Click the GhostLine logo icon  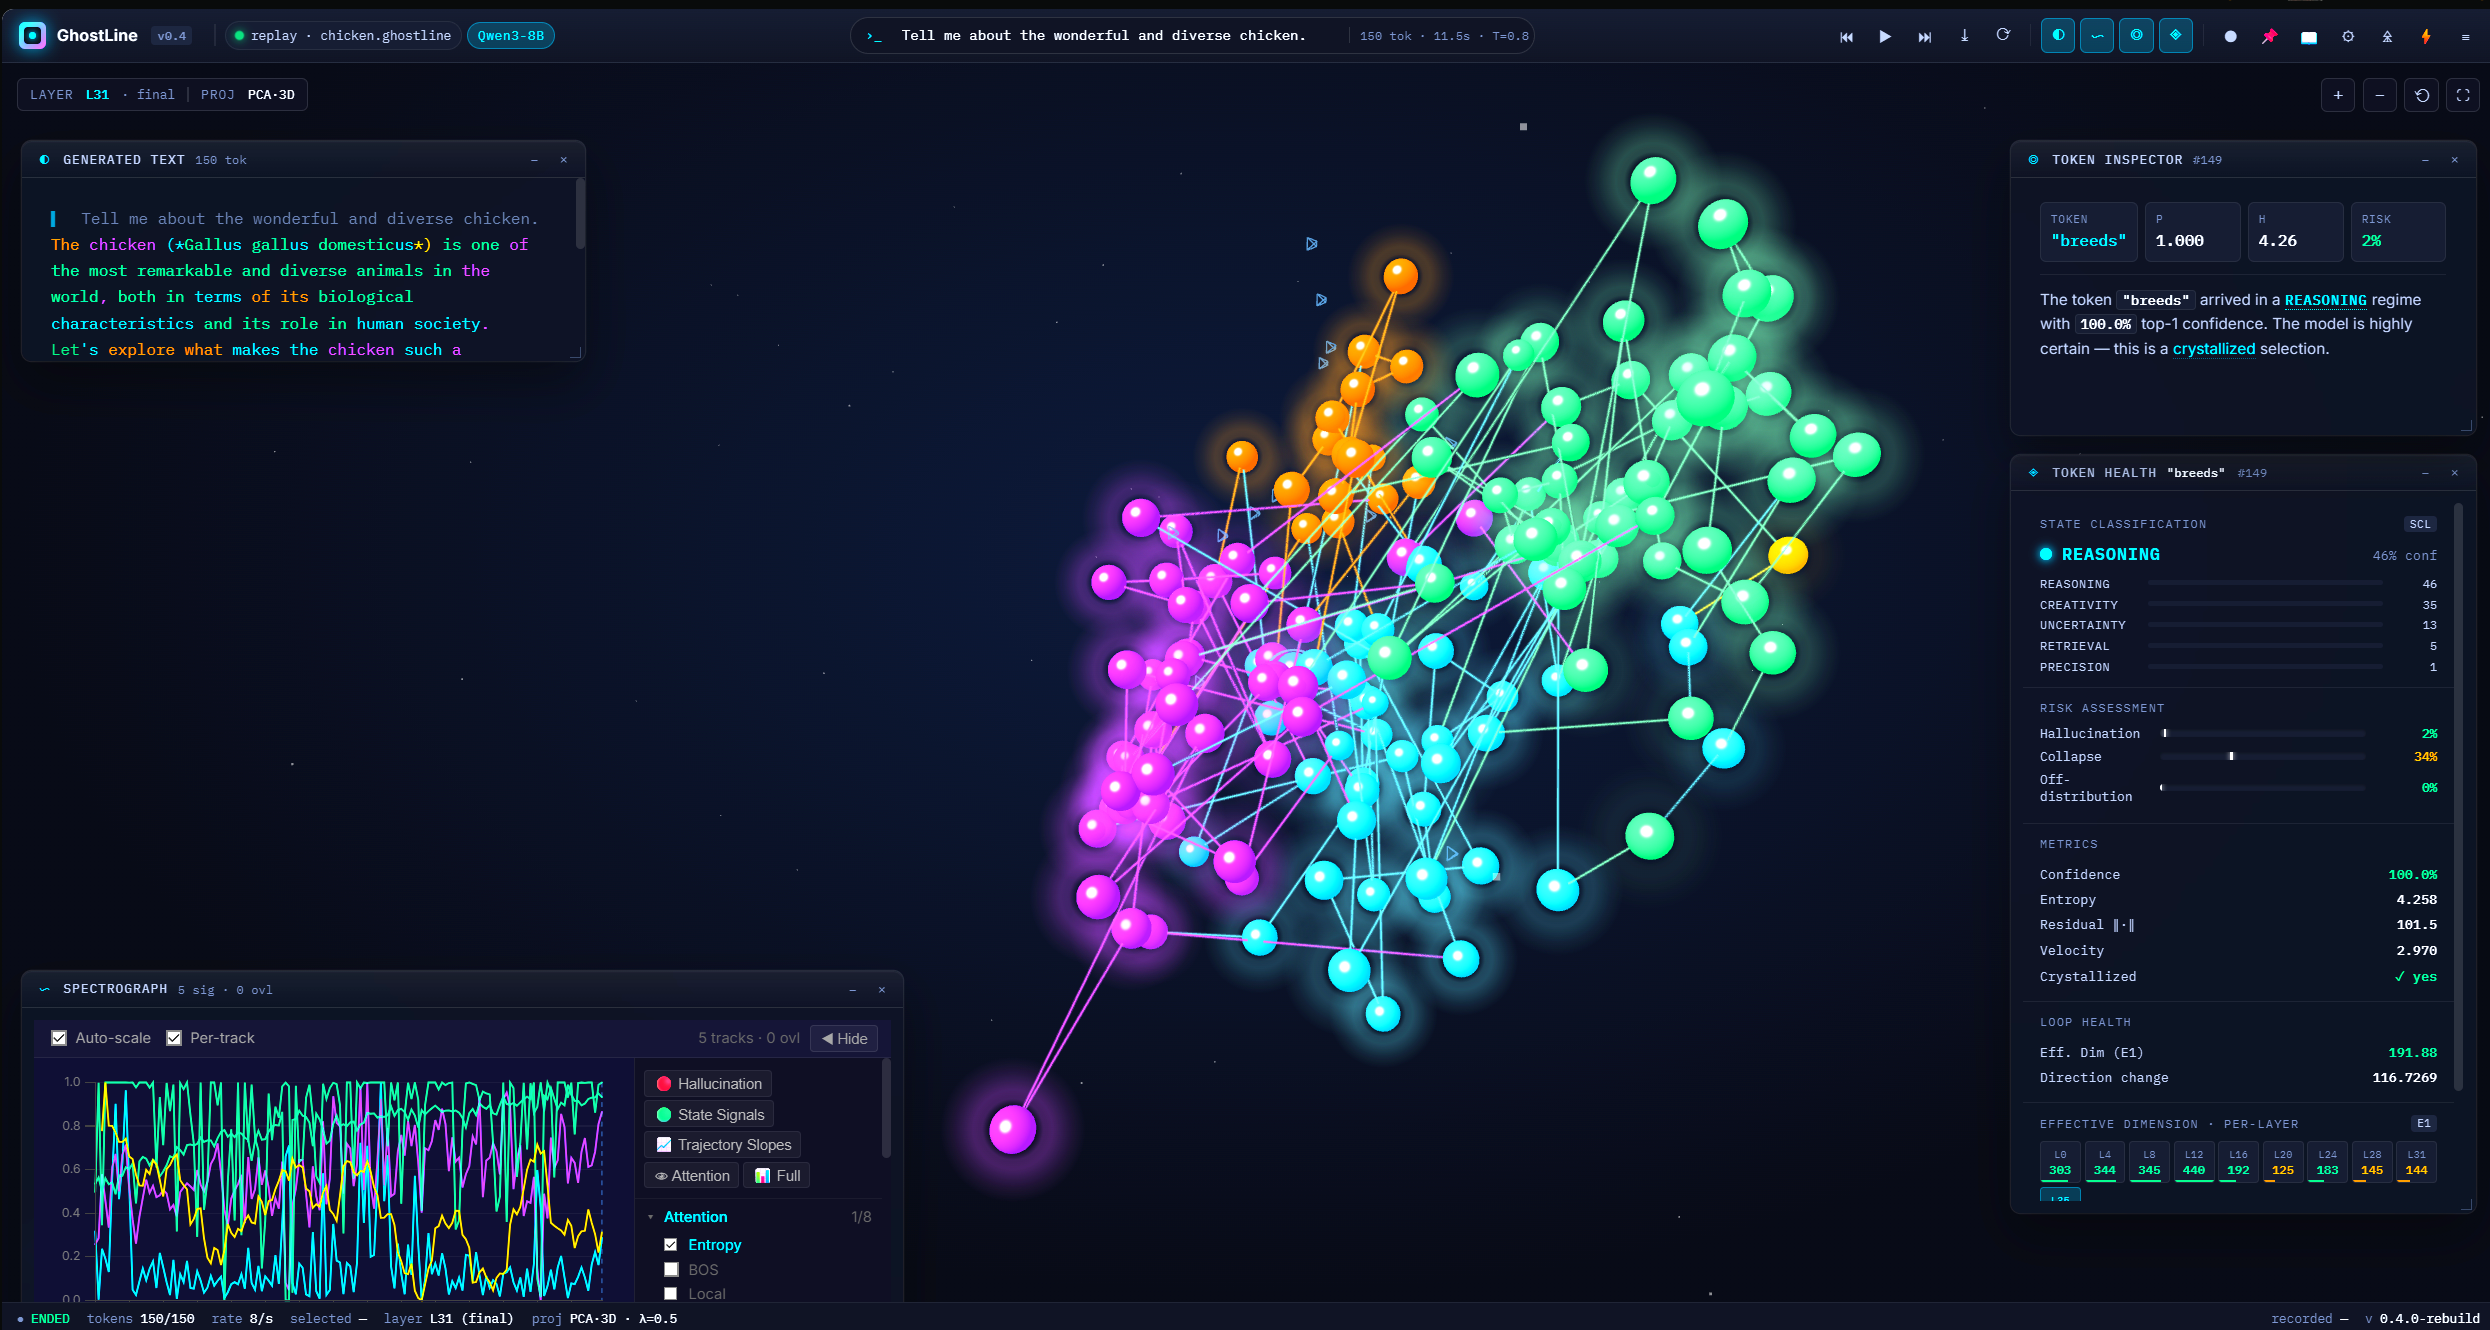pyautogui.click(x=32, y=36)
